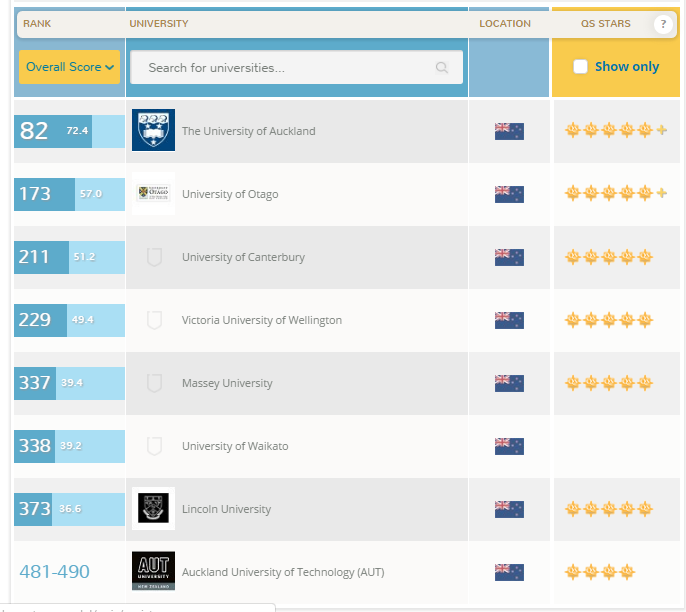Viewport: 686px width, 612px height.
Task: Click the QS STARS column header
Action: point(606,24)
